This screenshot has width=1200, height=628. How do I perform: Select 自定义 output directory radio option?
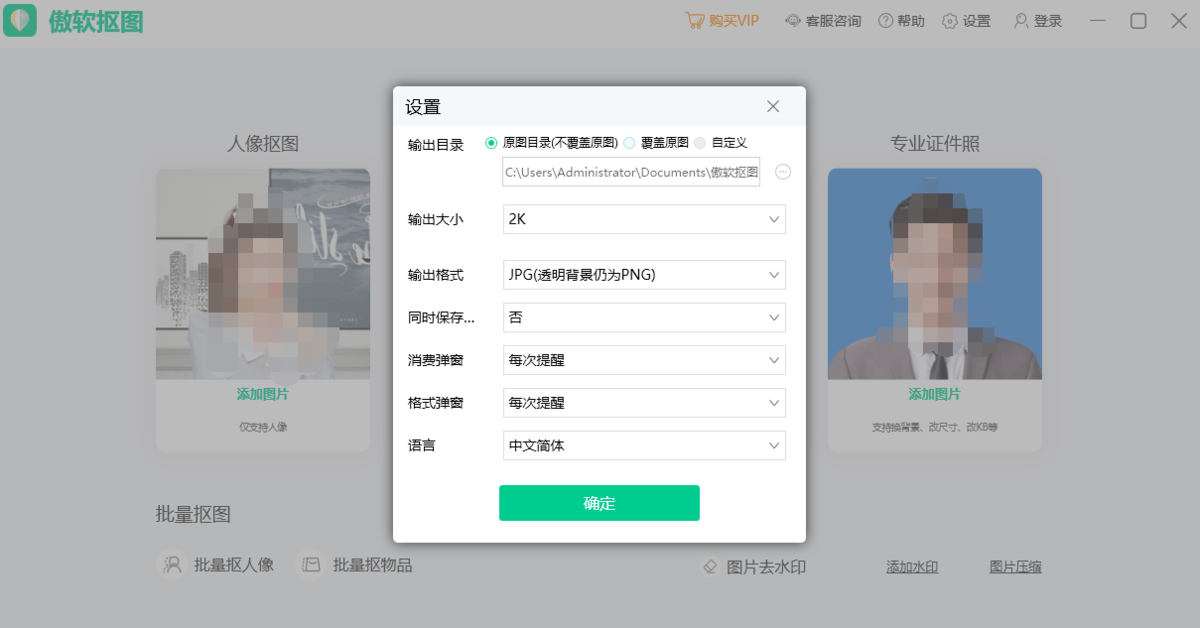tap(700, 143)
